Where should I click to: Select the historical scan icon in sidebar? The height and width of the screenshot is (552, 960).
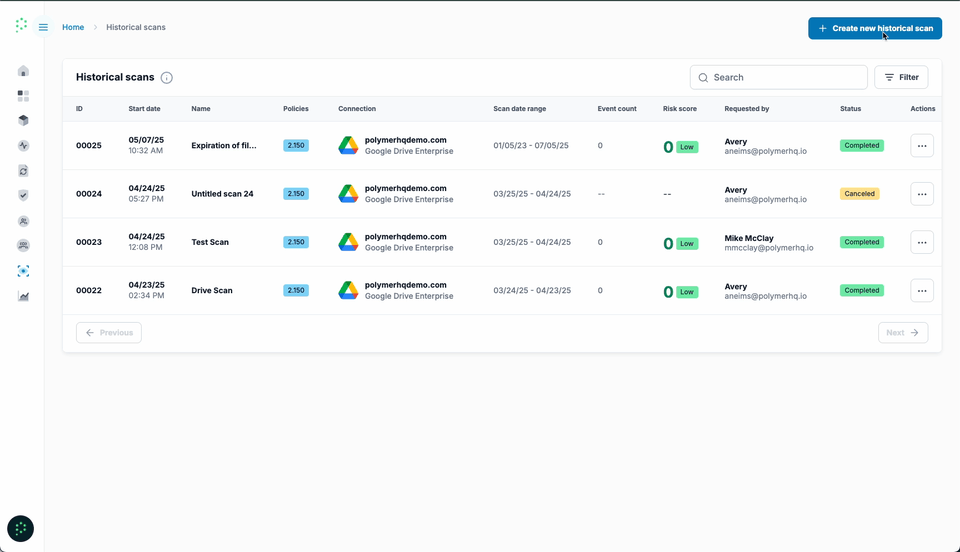(23, 271)
